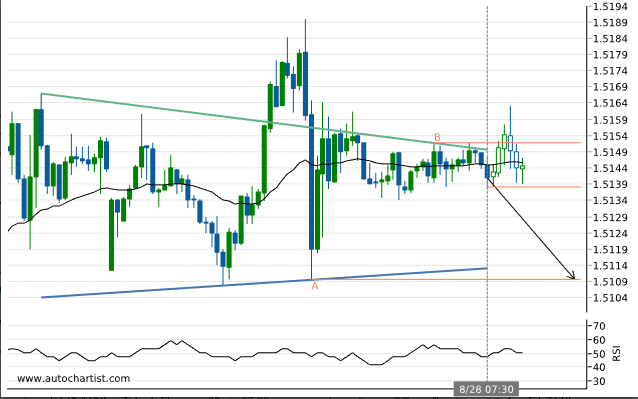The width and height of the screenshot is (638, 399).
Task: Click the 1.5184 price axis label
Action: pos(610,39)
